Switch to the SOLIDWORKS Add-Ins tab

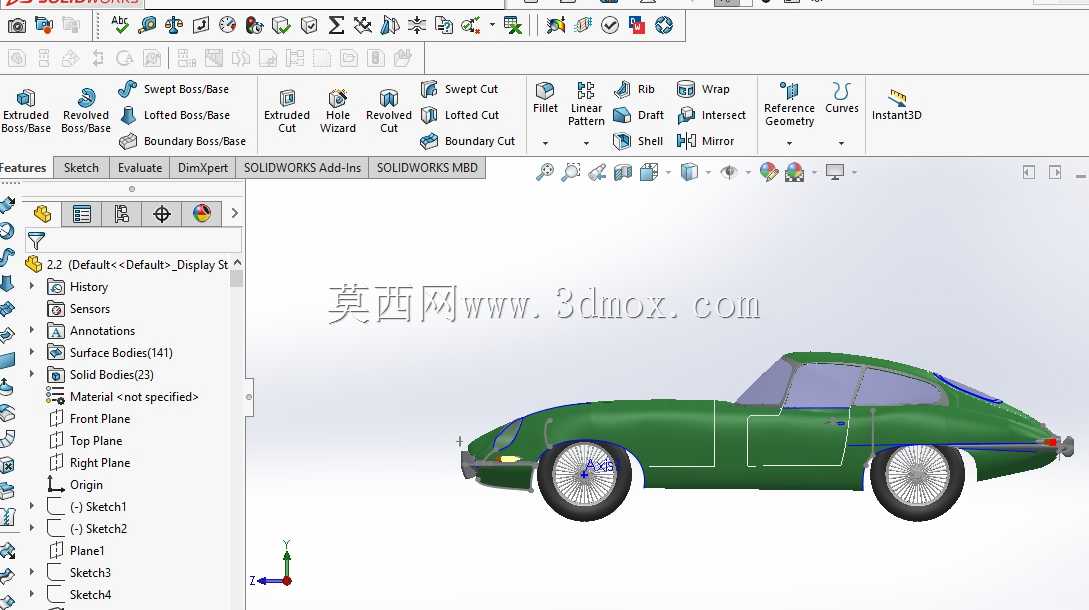(x=302, y=167)
